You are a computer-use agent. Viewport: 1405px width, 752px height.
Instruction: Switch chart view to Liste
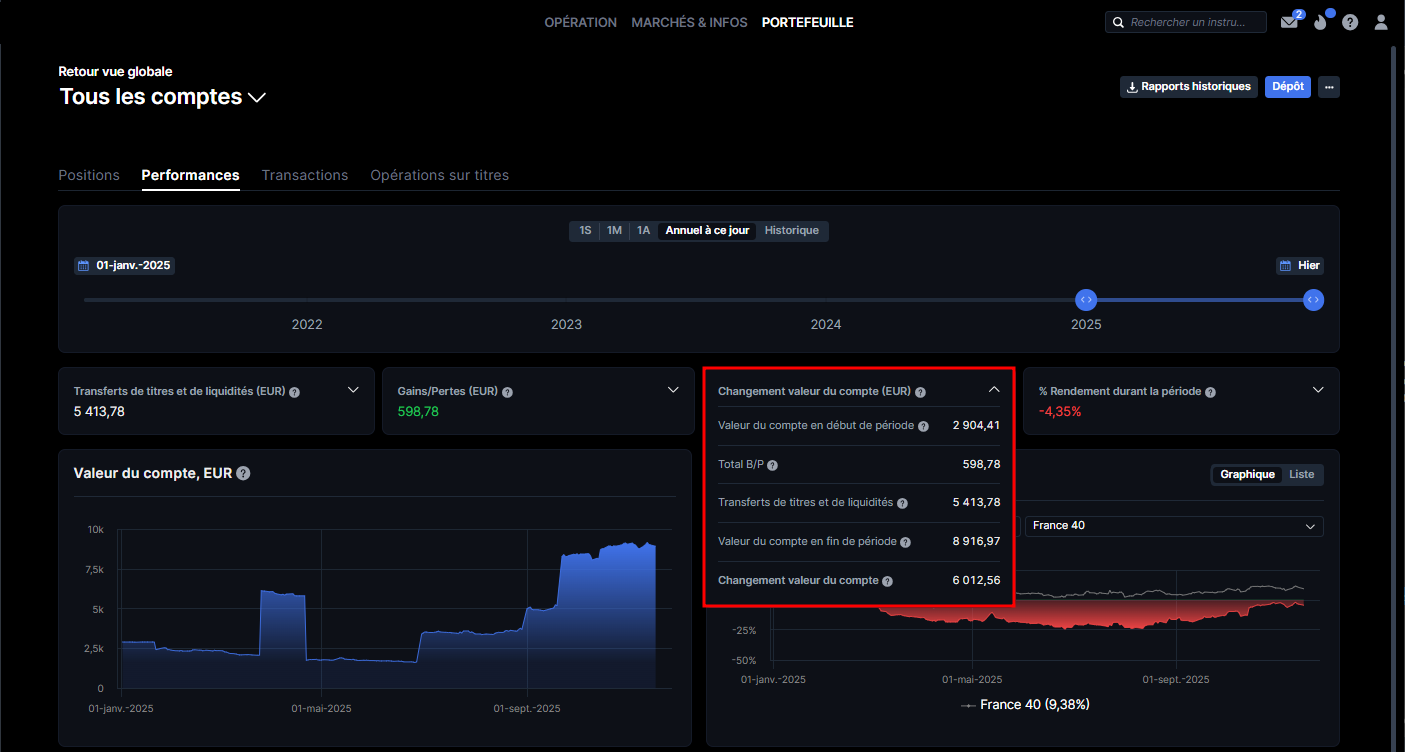click(x=1301, y=474)
